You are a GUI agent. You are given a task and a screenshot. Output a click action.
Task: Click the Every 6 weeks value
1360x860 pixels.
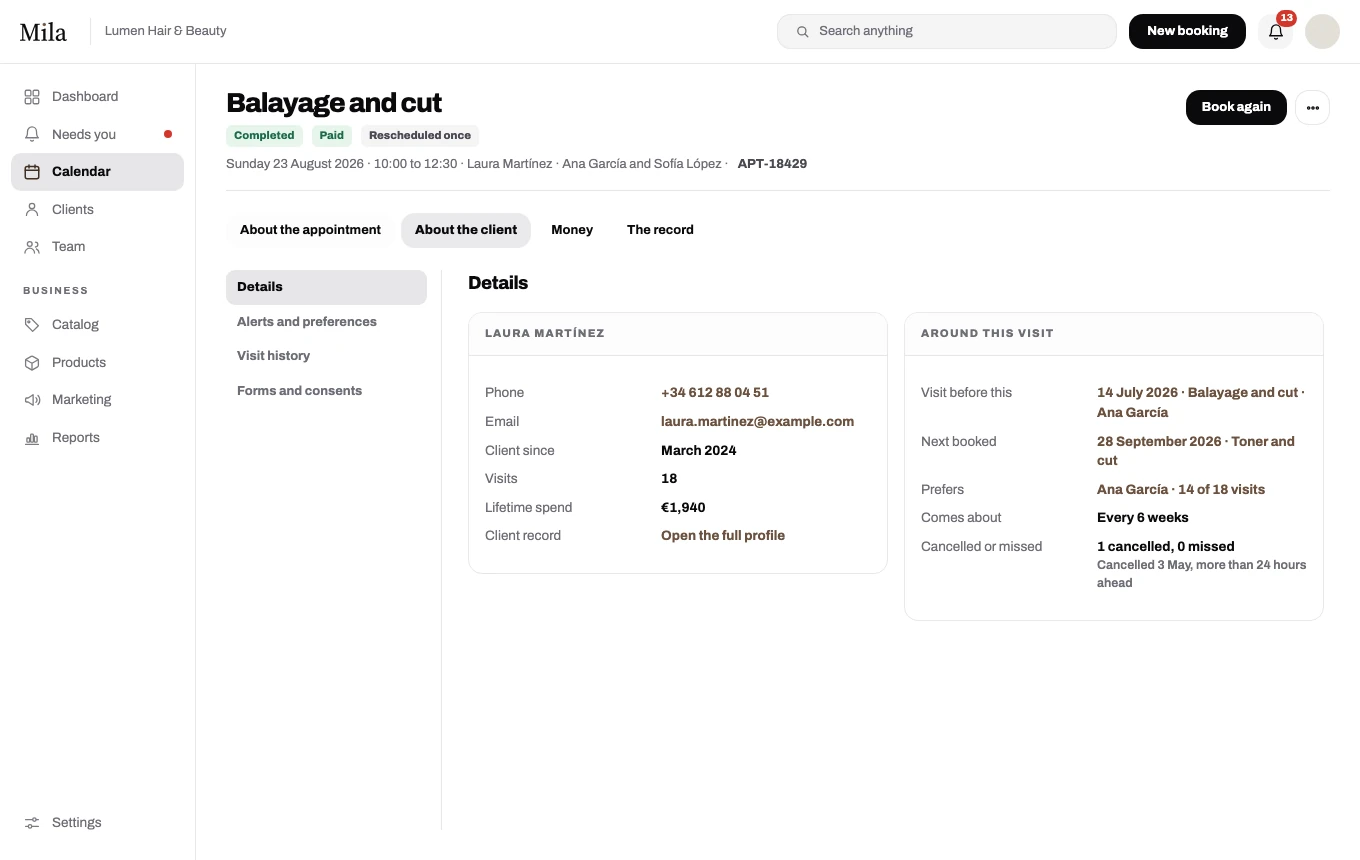(x=1143, y=518)
